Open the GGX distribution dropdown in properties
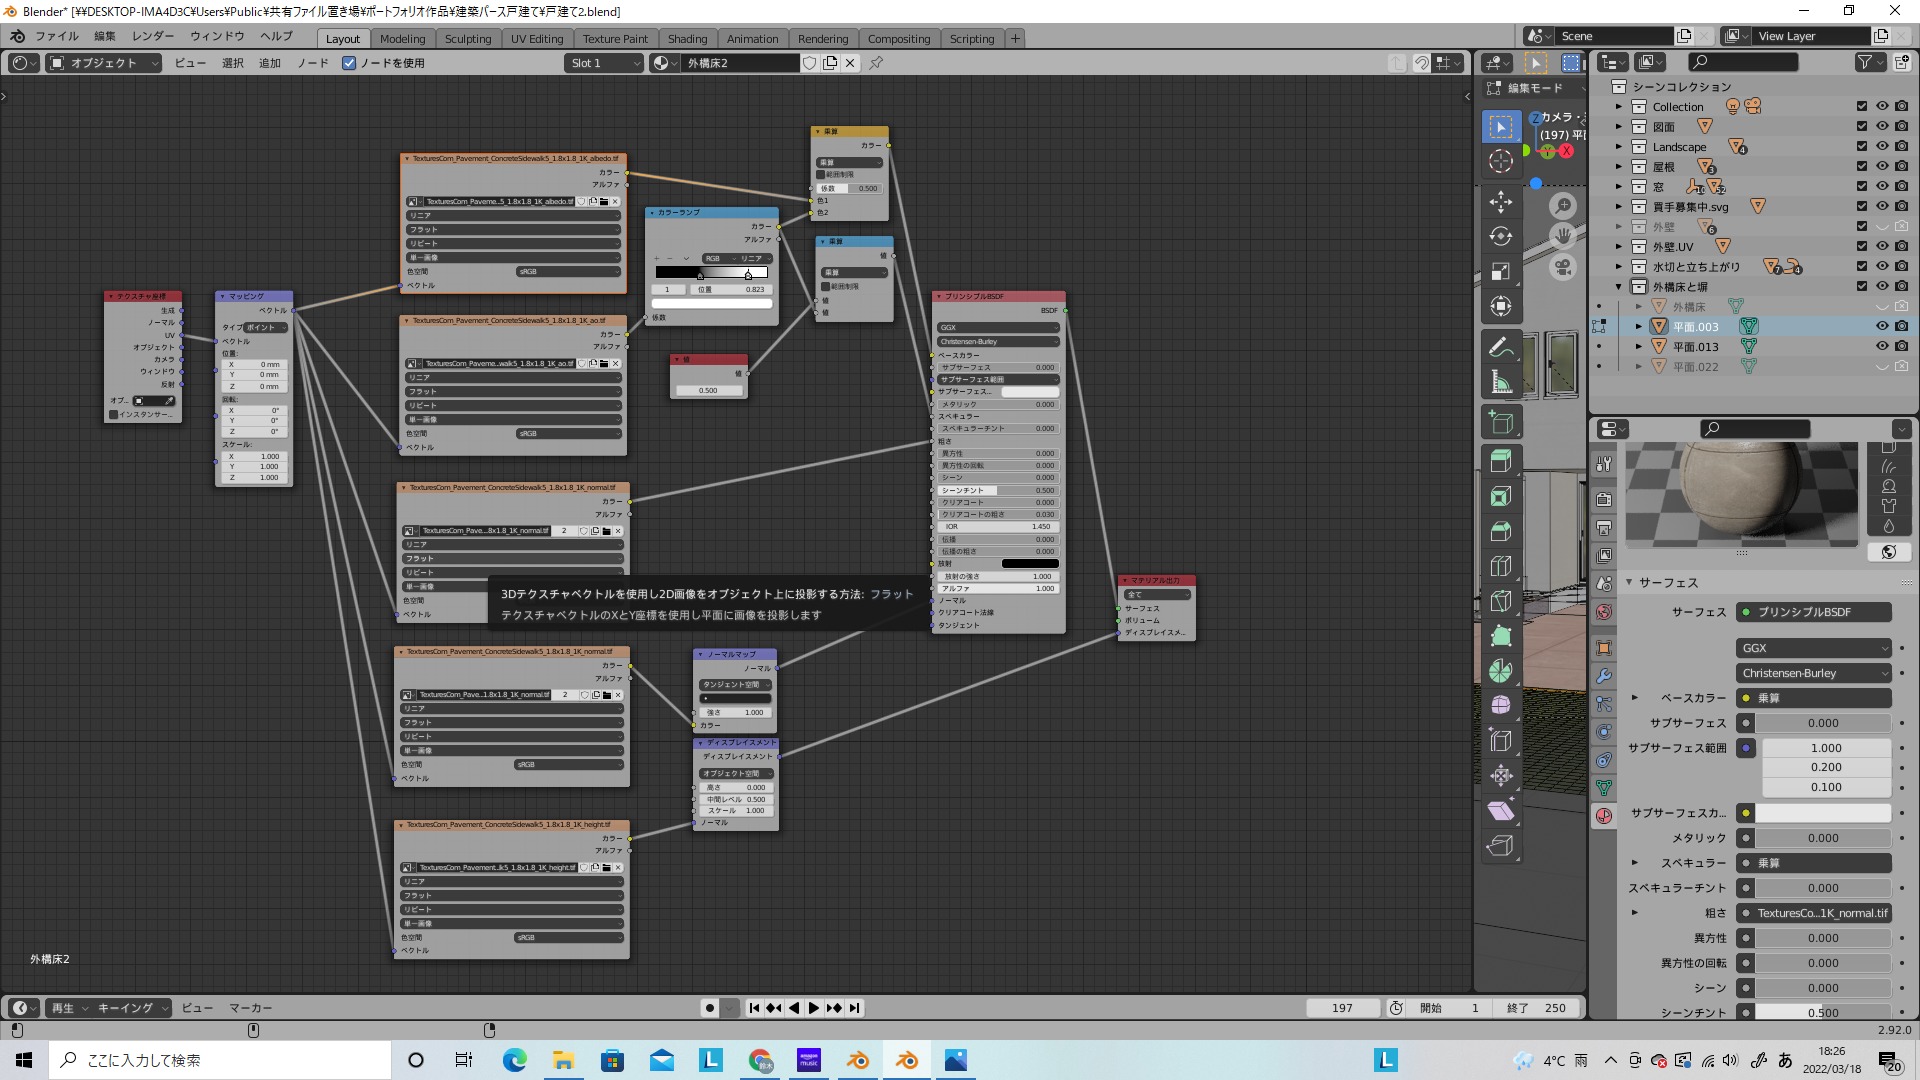Image resolution: width=1920 pixels, height=1080 pixels. (1815, 648)
